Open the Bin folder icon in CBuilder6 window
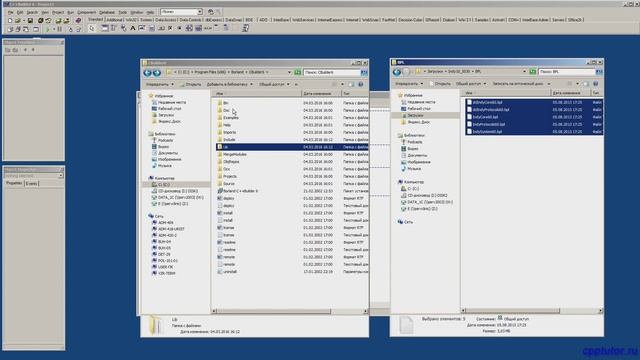The width and height of the screenshot is (640, 360). click(x=220, y=103)
